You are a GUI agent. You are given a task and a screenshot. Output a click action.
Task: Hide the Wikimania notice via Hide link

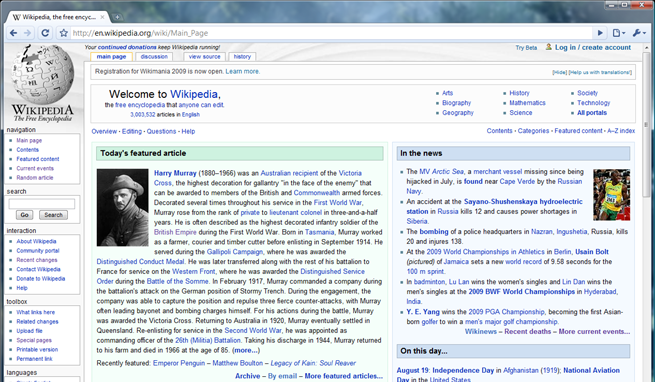[x=559, y=72]
